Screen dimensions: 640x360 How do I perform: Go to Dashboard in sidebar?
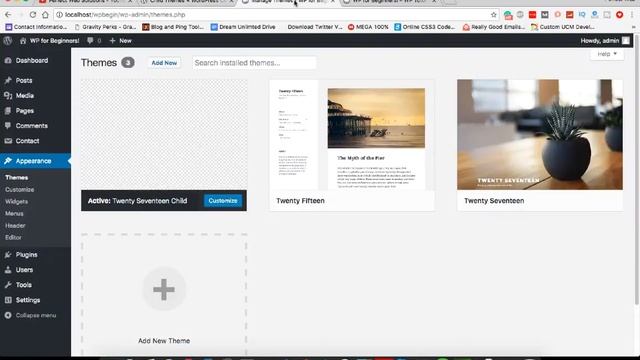tap(32, 60)
